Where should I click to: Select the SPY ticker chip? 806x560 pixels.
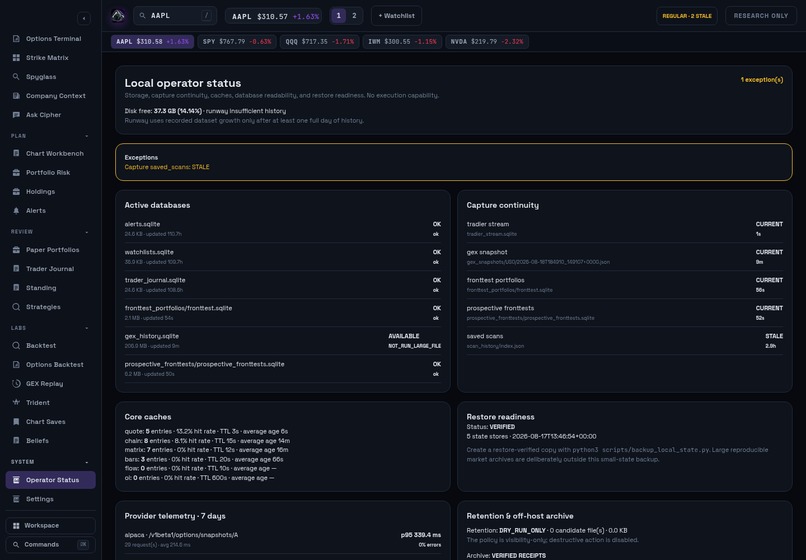coord(237,42)
